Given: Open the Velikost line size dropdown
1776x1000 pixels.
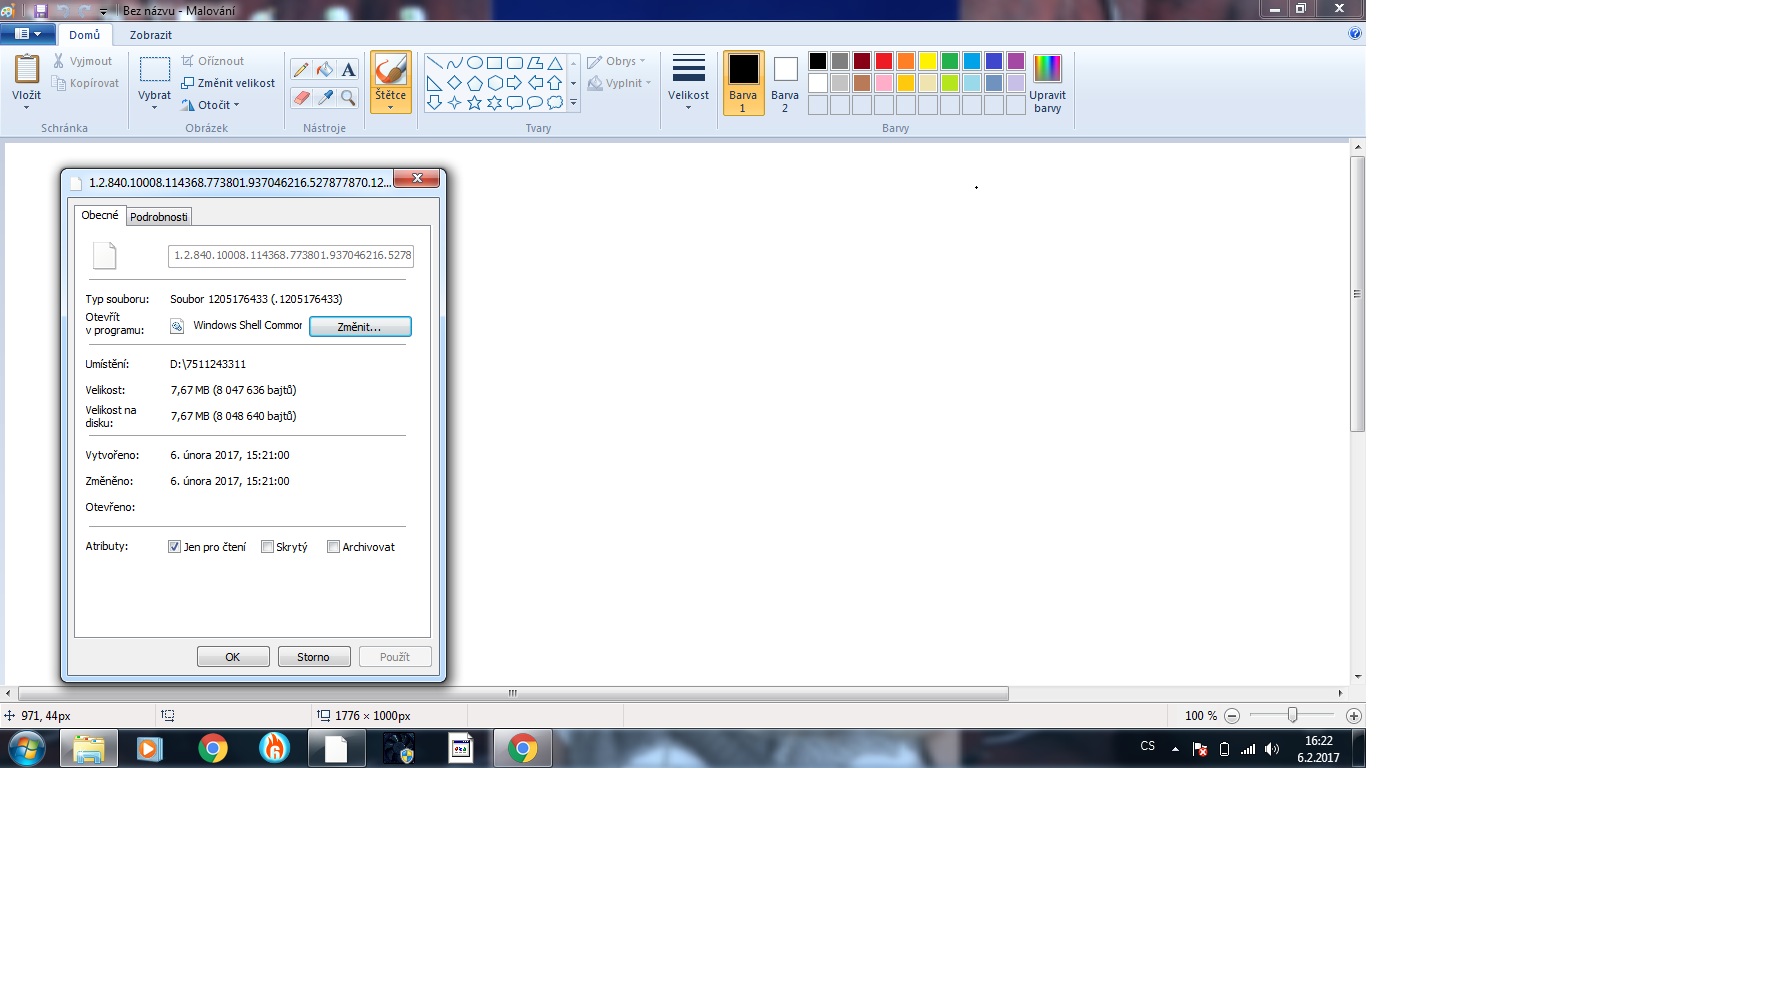Looking at the screenshot, I should [x=688, y=83].
